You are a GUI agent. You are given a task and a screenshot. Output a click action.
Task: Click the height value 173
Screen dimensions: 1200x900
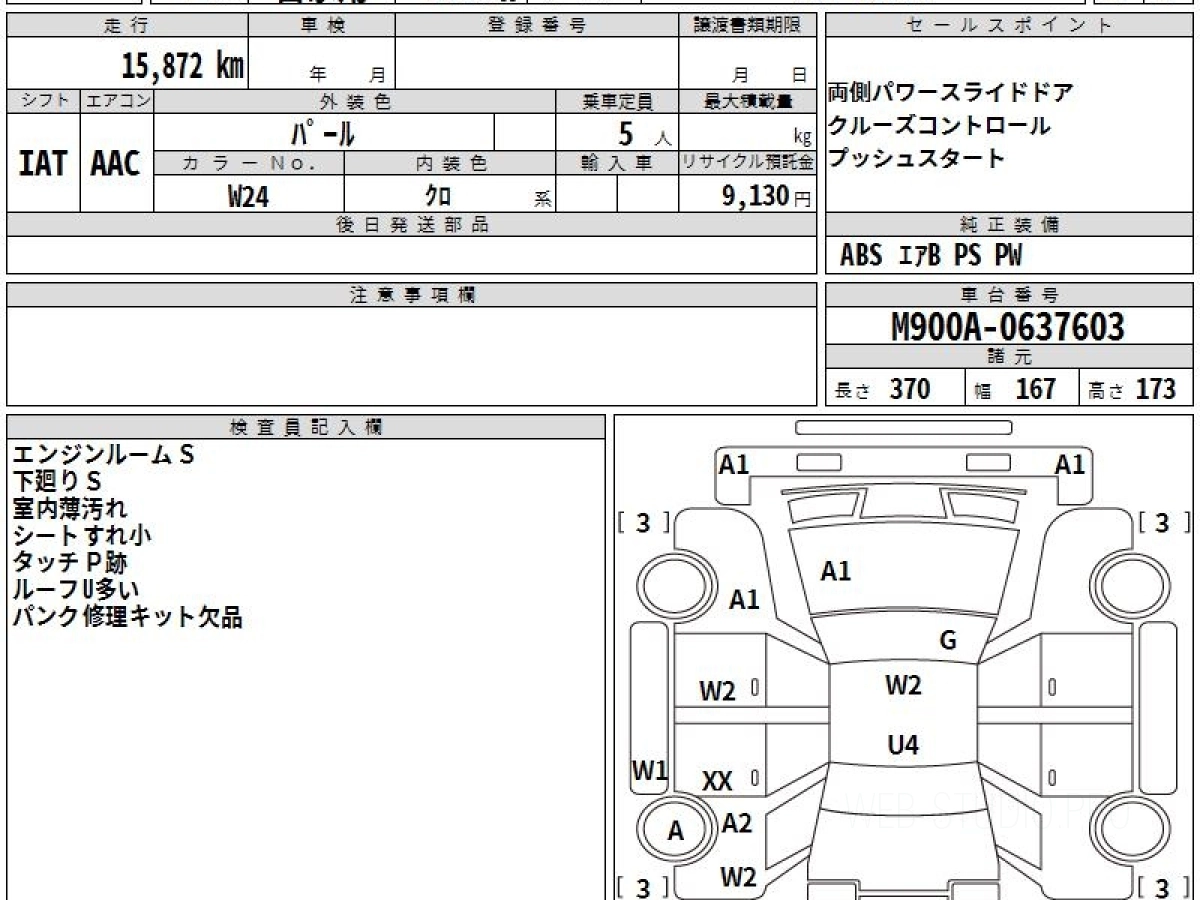1156,389
